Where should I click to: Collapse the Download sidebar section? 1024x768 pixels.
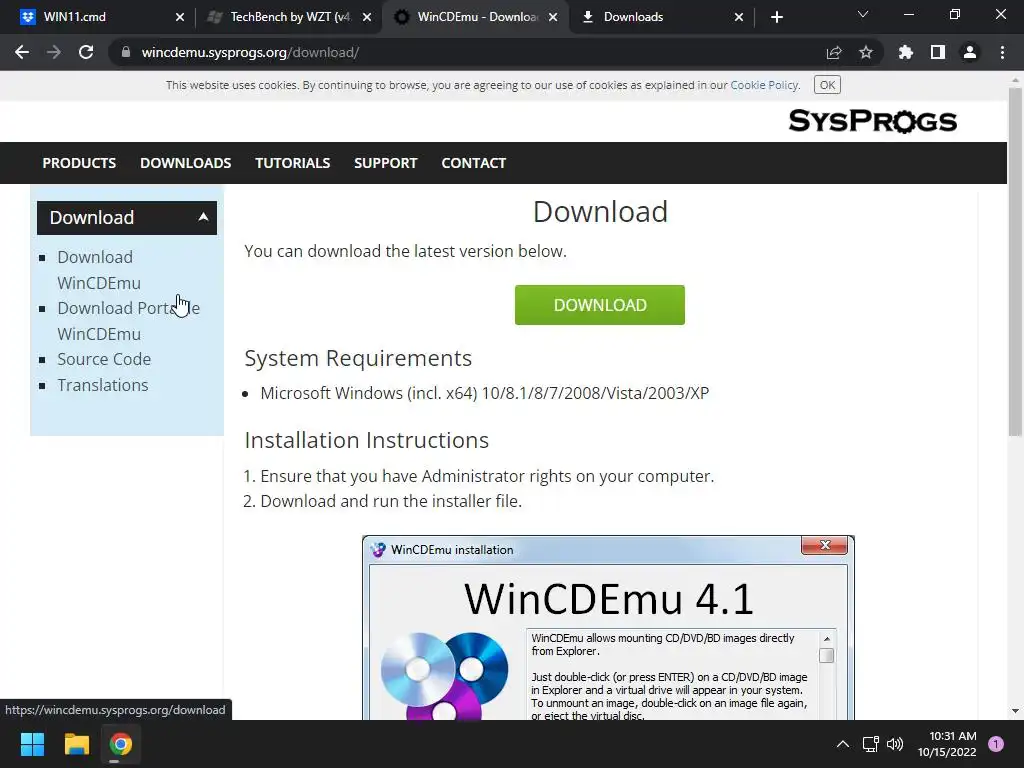[x=127, y=217]
